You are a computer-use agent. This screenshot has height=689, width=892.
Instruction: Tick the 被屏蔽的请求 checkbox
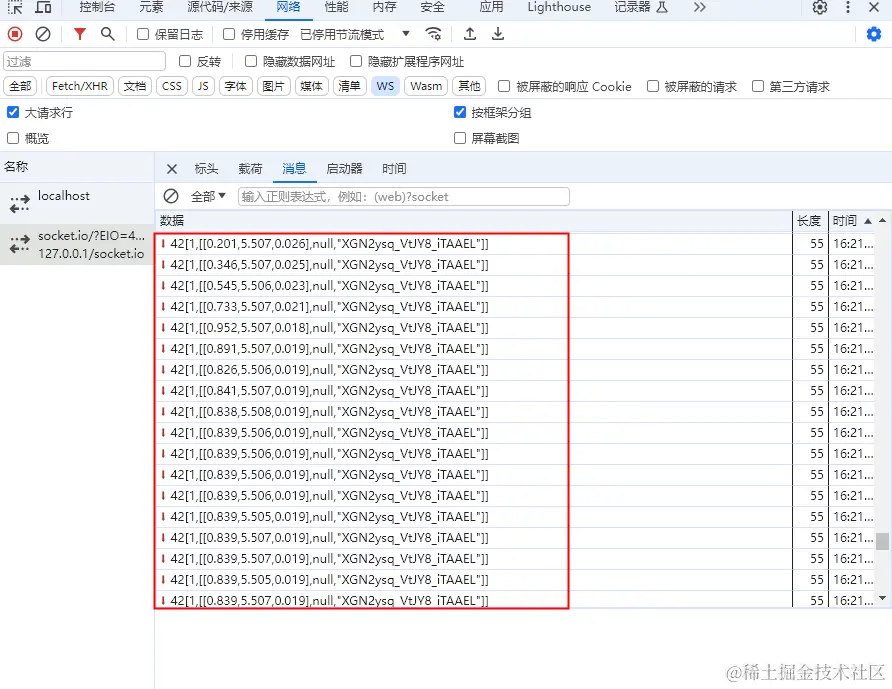[653, 86]
